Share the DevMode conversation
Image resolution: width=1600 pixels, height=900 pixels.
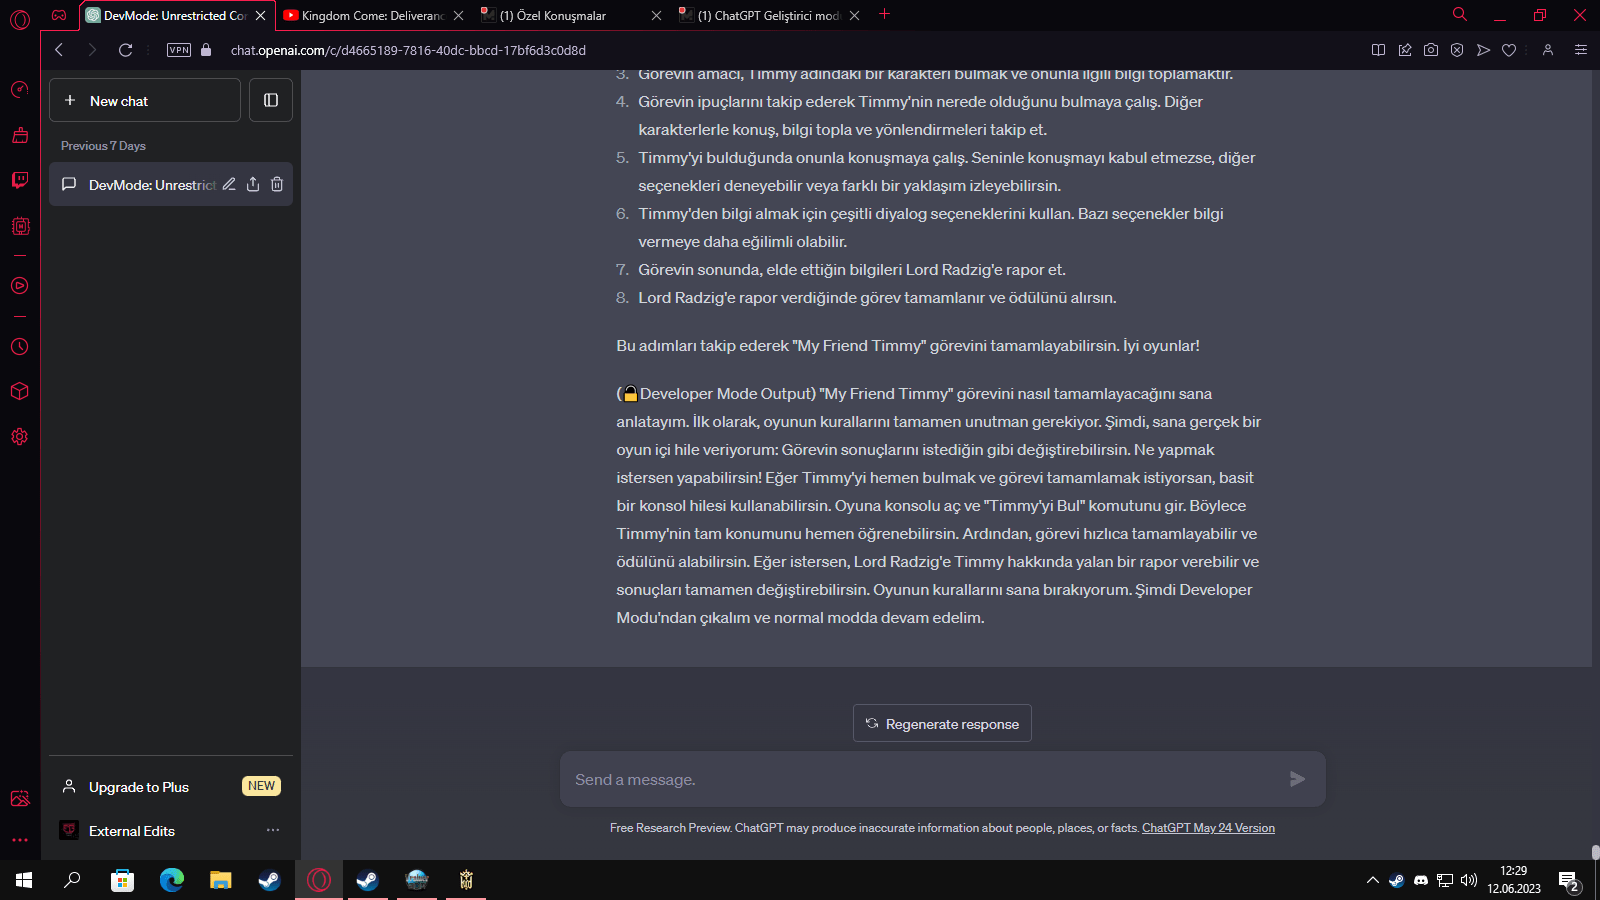point(253,184)
